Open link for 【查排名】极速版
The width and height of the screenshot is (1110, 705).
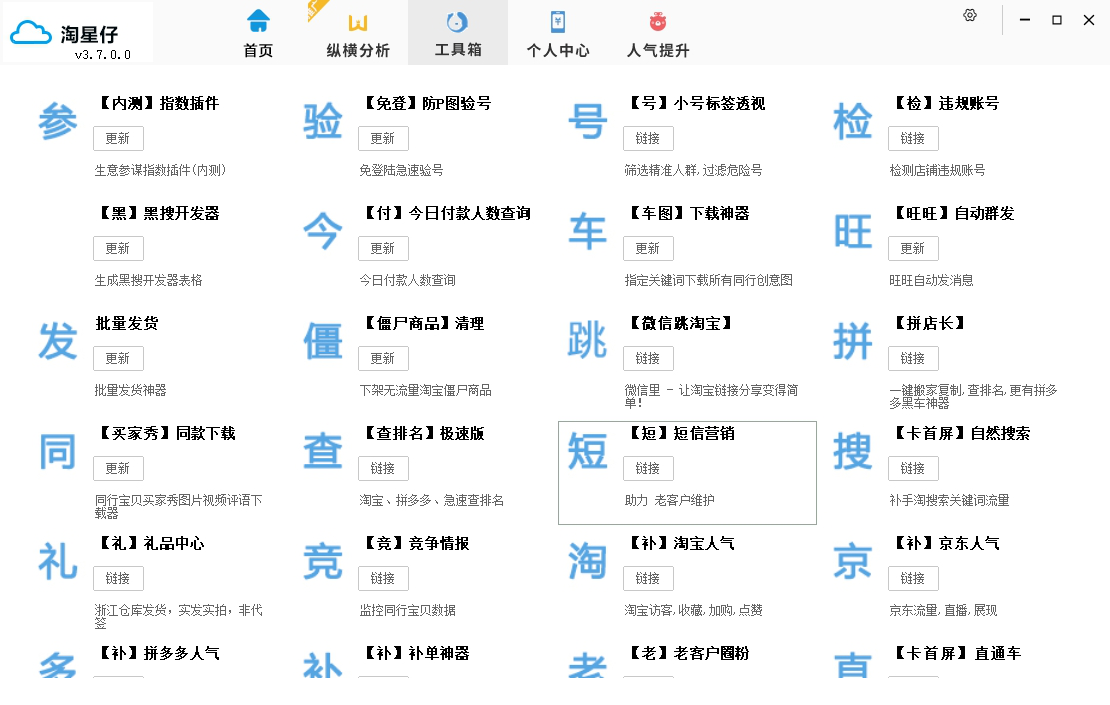(383, 469)
